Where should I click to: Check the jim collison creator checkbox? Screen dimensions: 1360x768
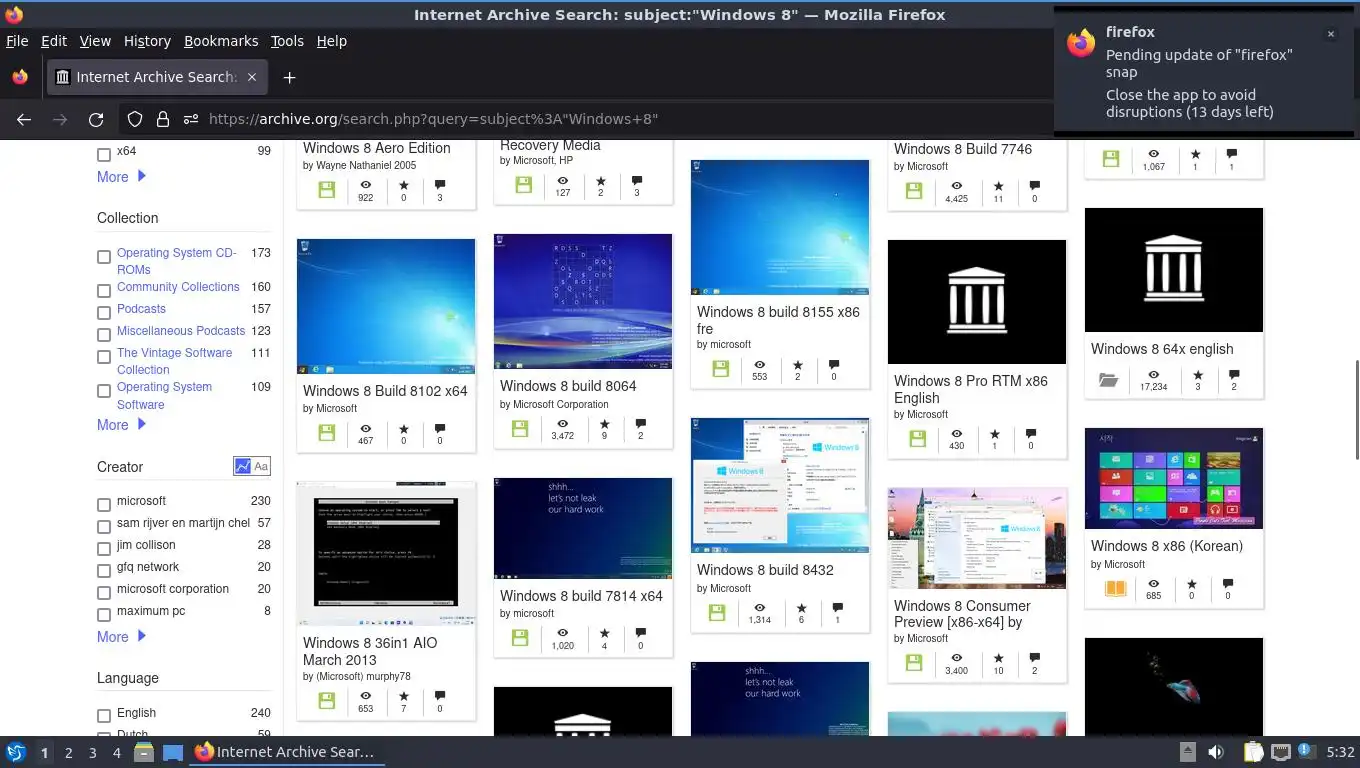(x=104, y=548)
